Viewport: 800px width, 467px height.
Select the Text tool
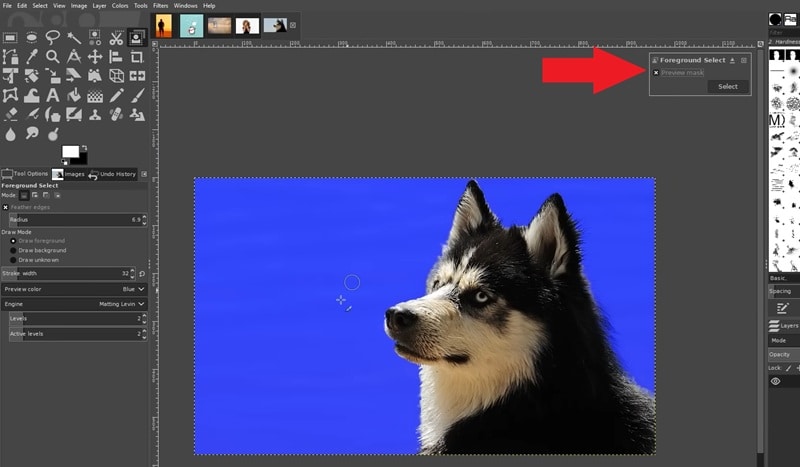53,95
